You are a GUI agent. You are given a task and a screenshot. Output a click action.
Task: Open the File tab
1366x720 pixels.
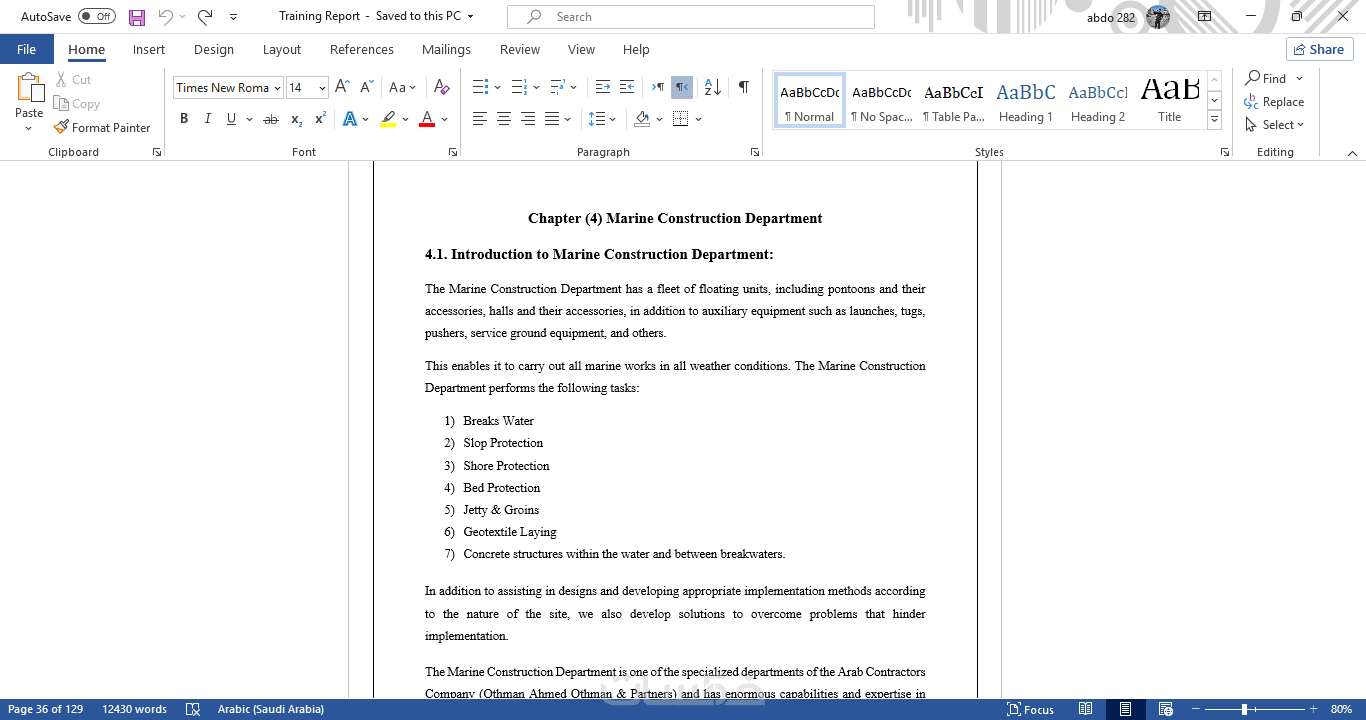click(x=27, y=49)
